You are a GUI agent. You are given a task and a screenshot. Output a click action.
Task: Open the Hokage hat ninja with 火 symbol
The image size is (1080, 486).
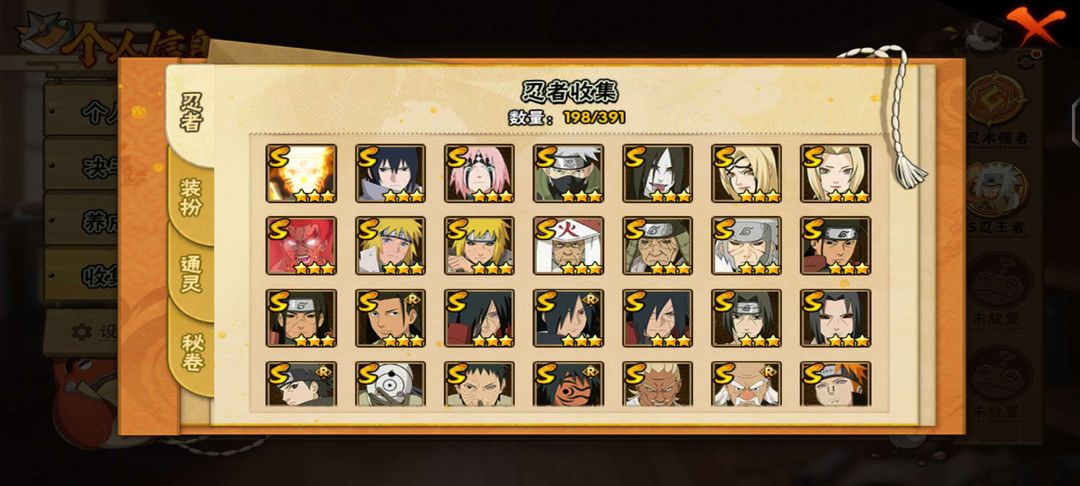pos(568,246)
